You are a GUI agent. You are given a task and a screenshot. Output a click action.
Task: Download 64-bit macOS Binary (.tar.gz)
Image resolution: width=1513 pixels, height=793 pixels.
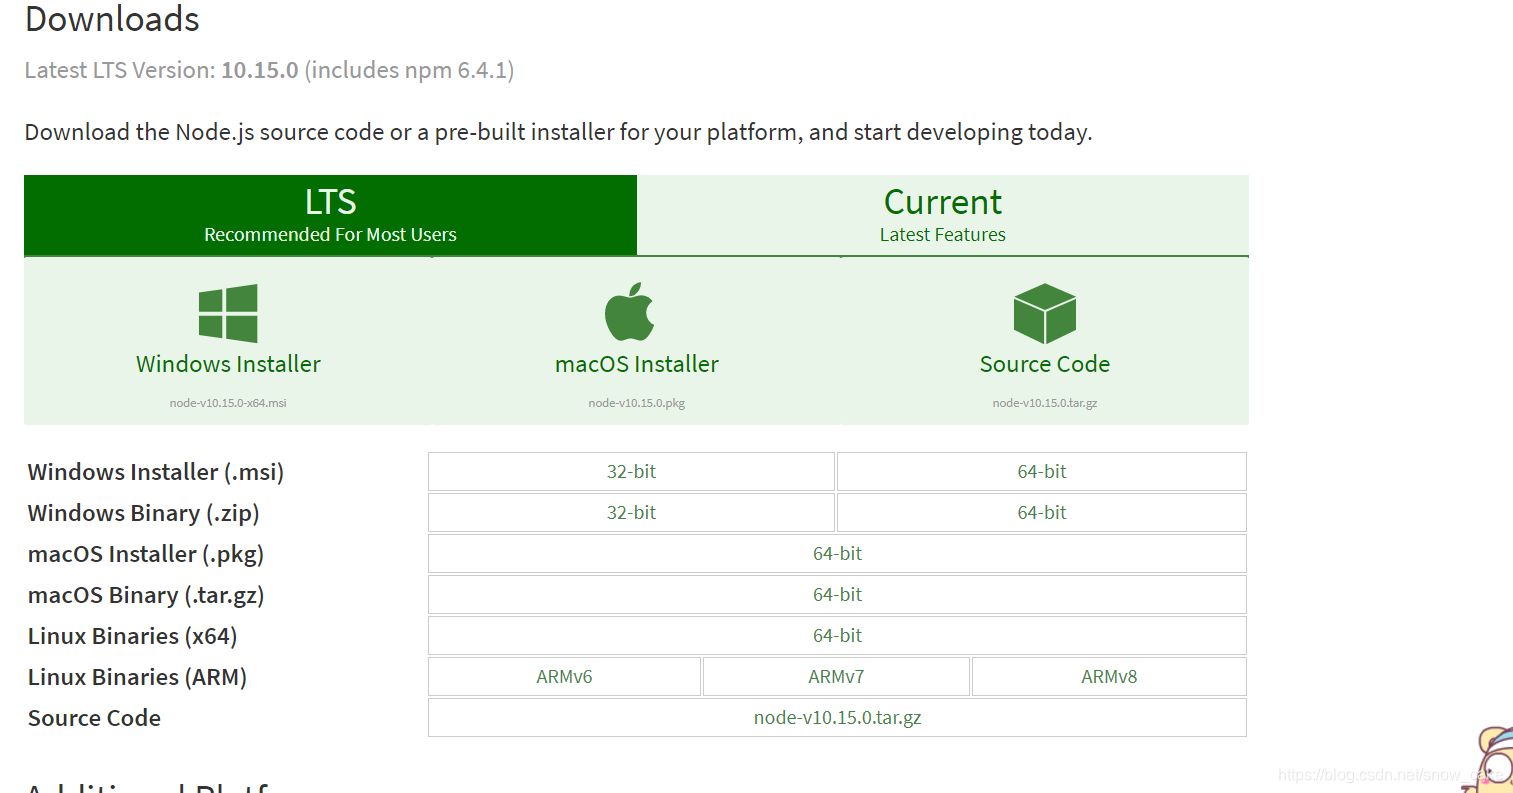click(x=837, y=594)
